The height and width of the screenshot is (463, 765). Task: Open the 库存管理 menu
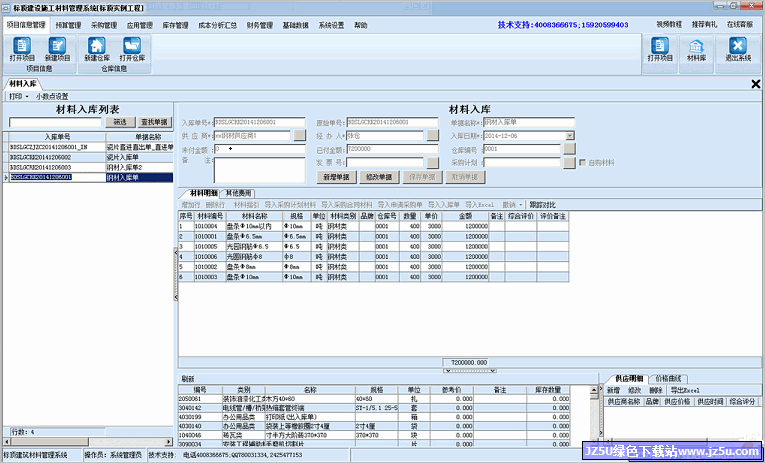point(175,25)
